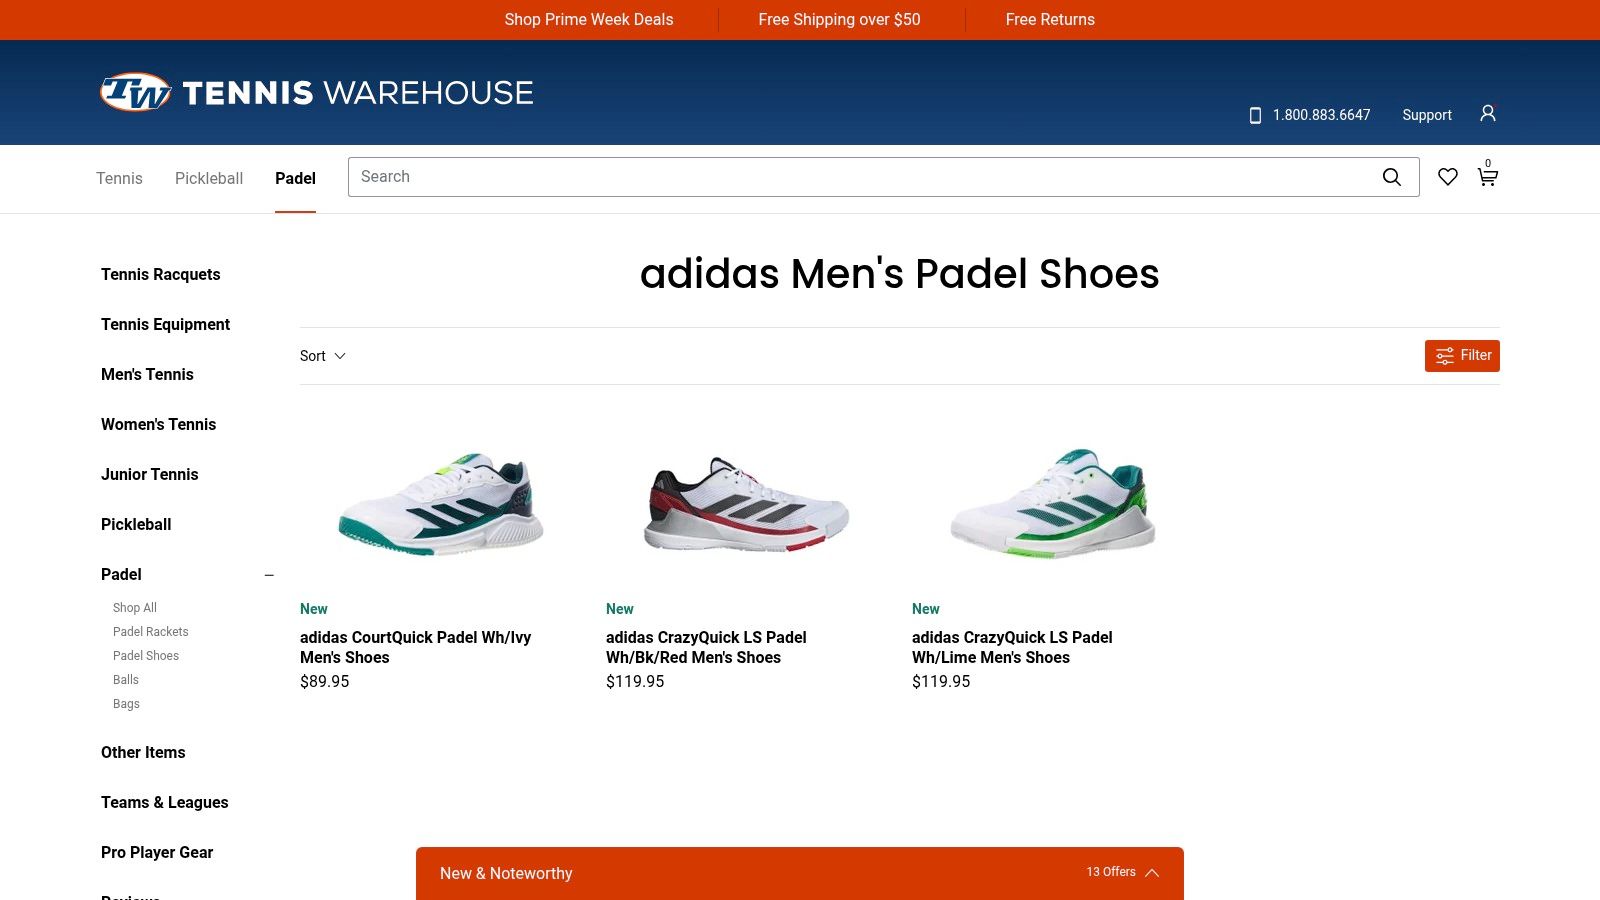This screenshot has height=900, width=1600.
Task: Select the CrazyQuick Wh/Bk/Red shoe image
Action: [746, 503]
